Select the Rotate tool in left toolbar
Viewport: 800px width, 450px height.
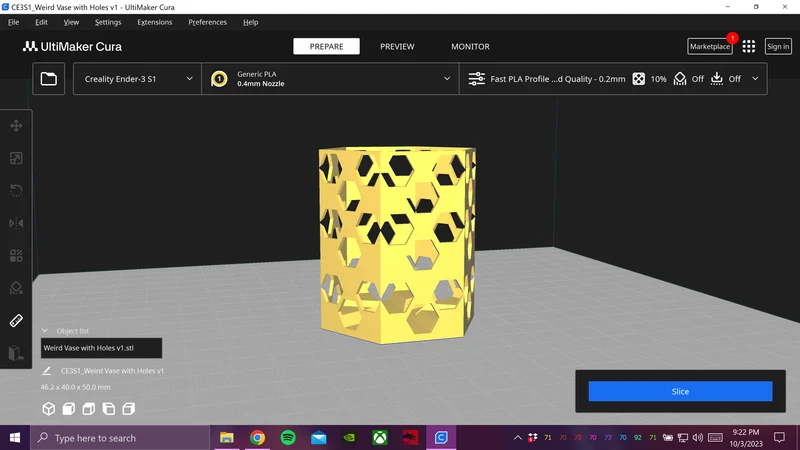[16, 190]
